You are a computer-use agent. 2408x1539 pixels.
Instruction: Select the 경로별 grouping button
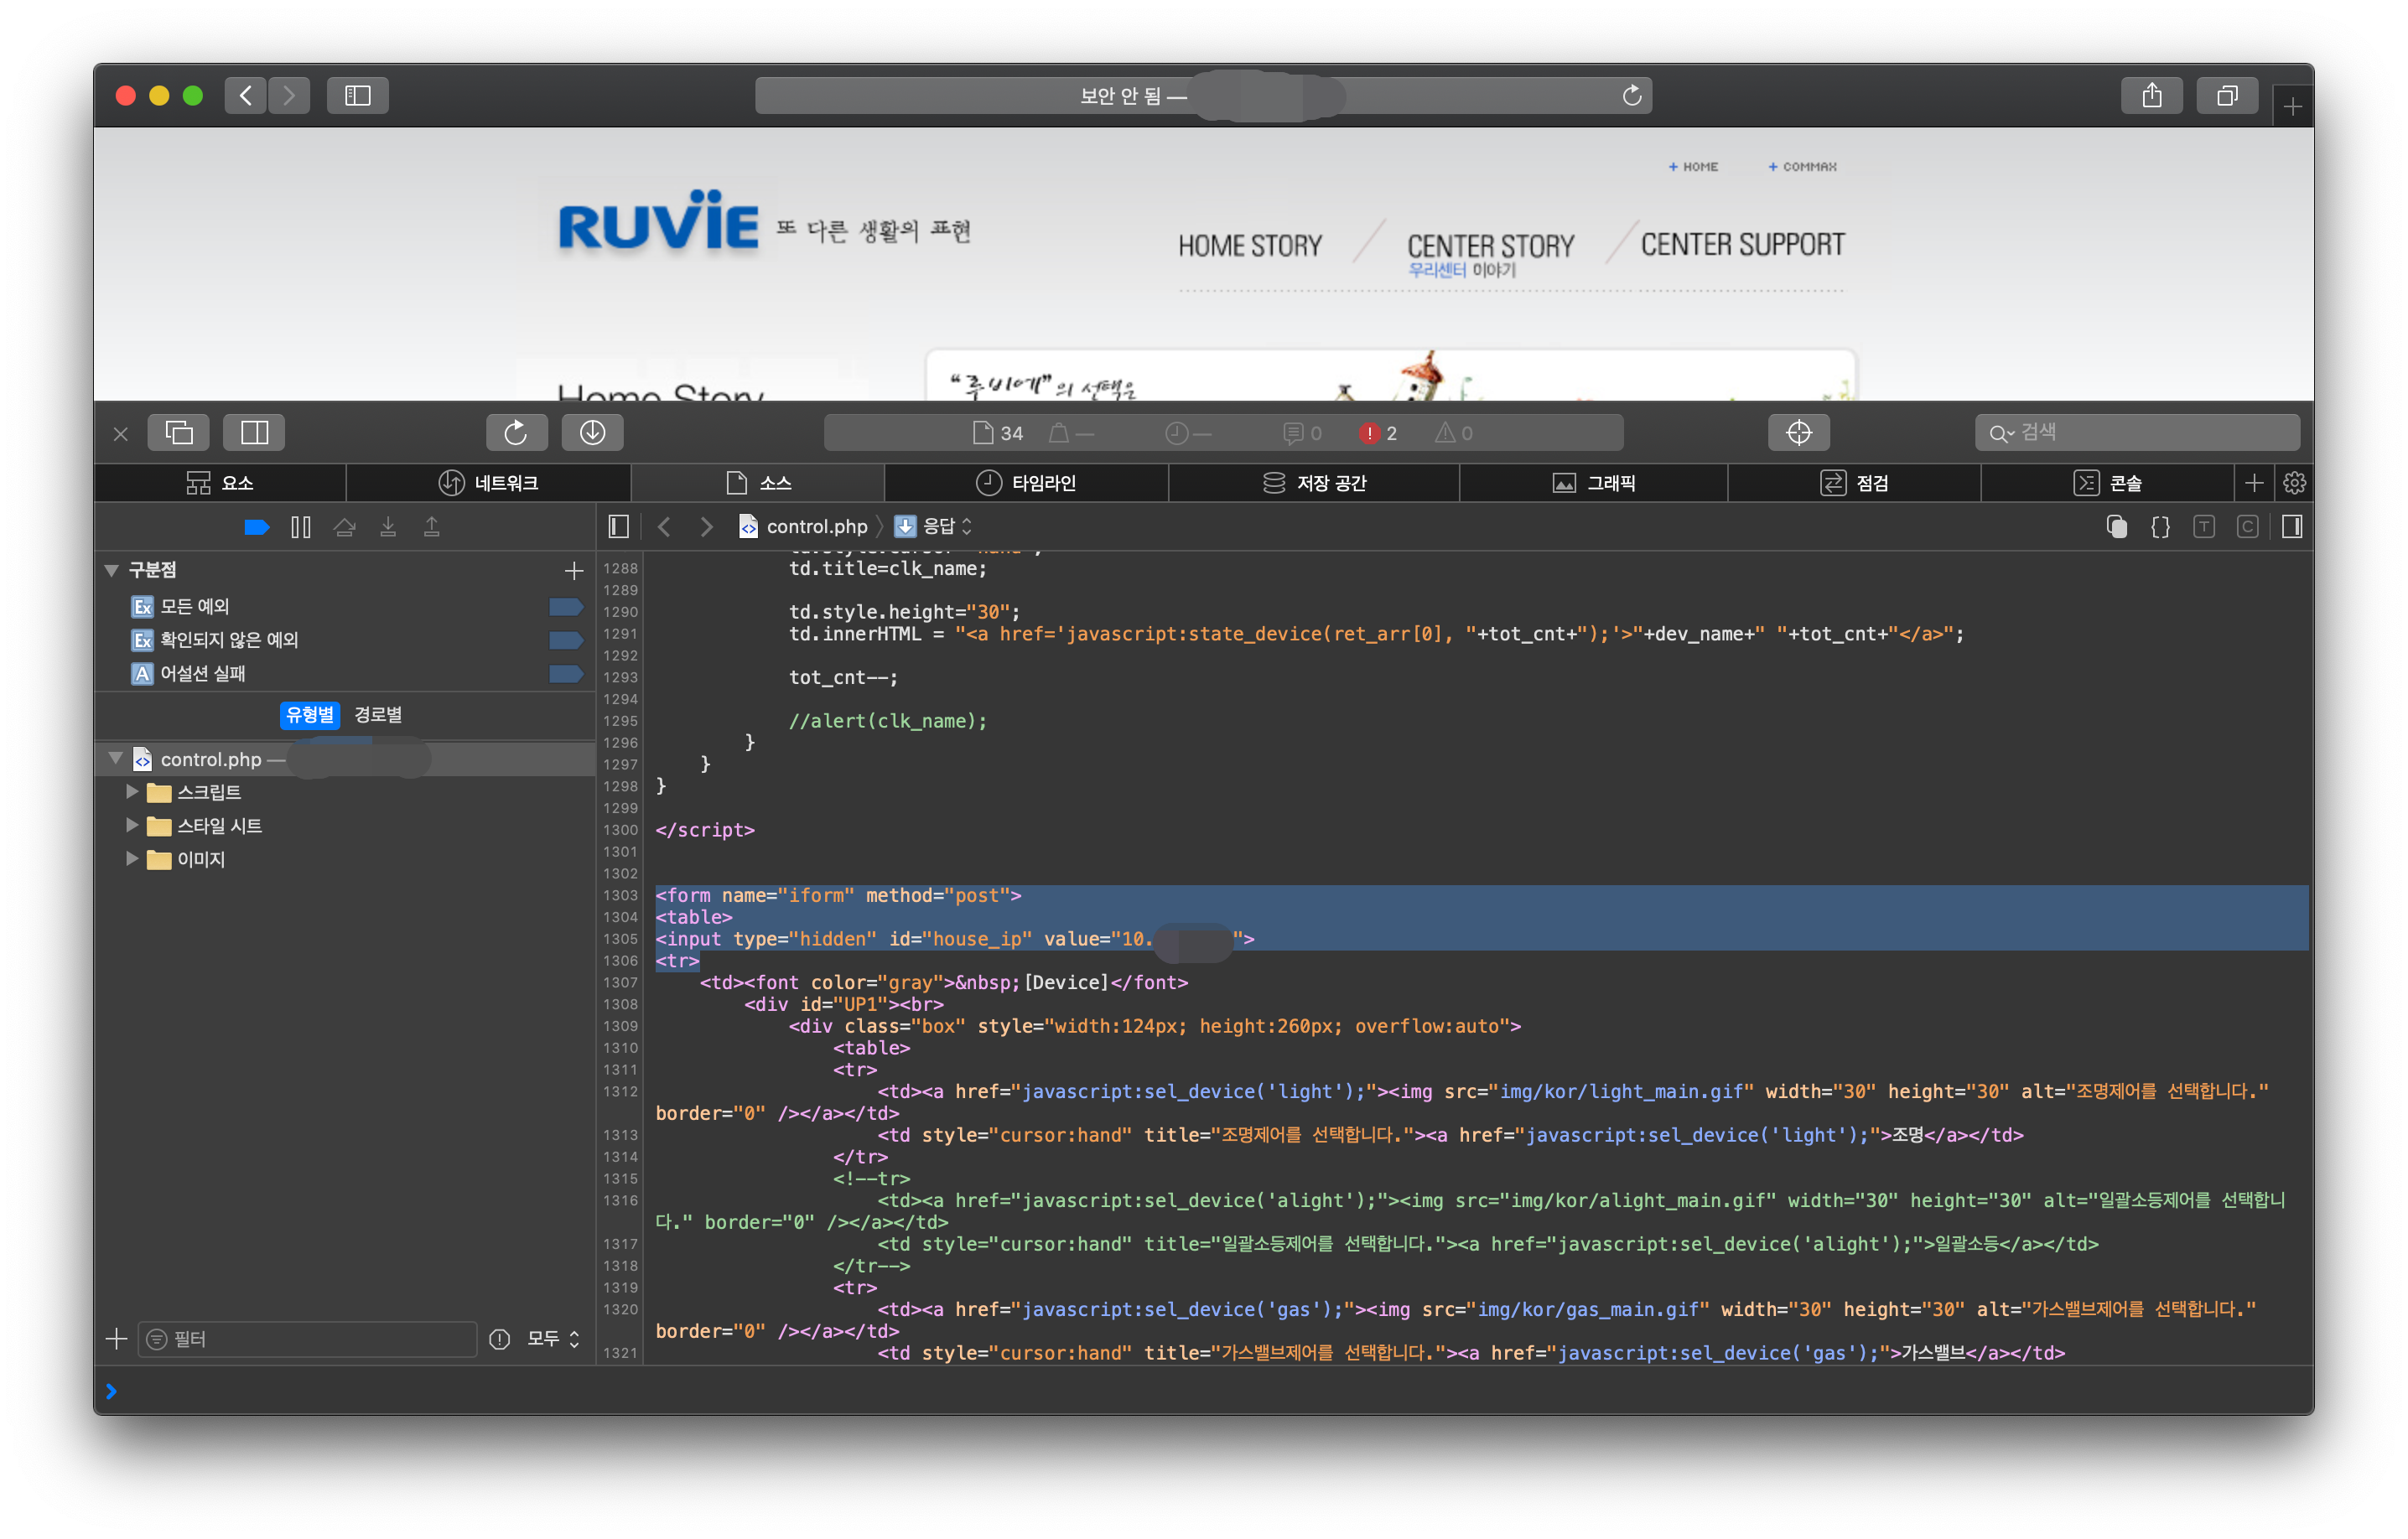(378, 715)
